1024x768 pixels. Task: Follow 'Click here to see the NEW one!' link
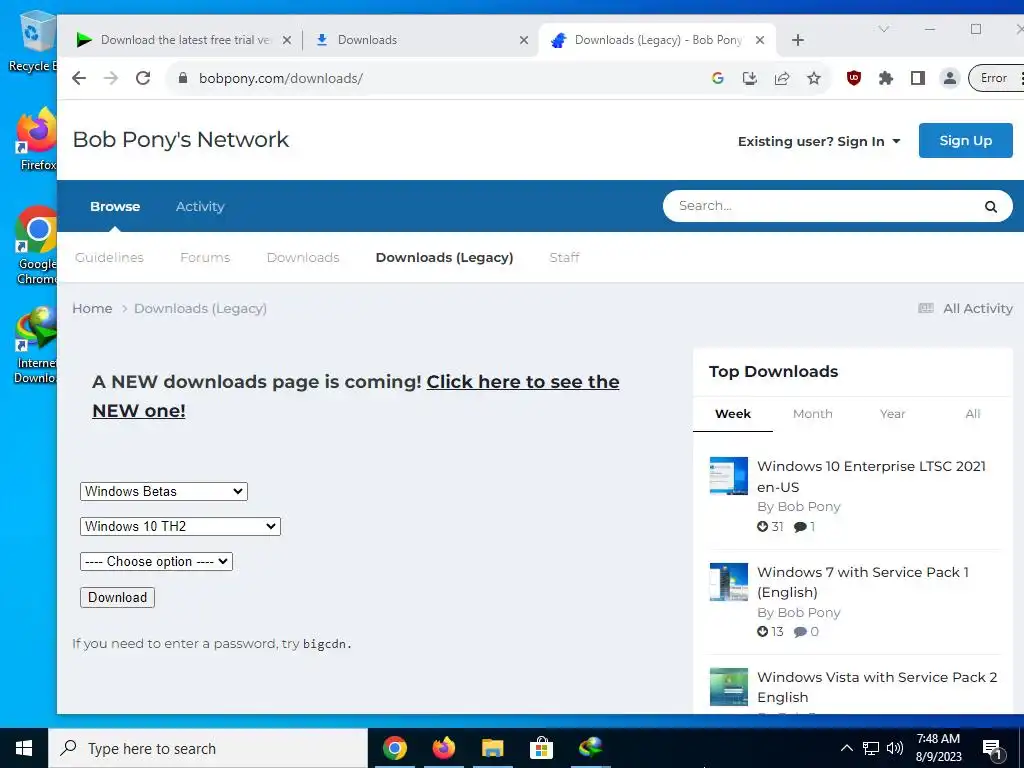tap(522, 382)
